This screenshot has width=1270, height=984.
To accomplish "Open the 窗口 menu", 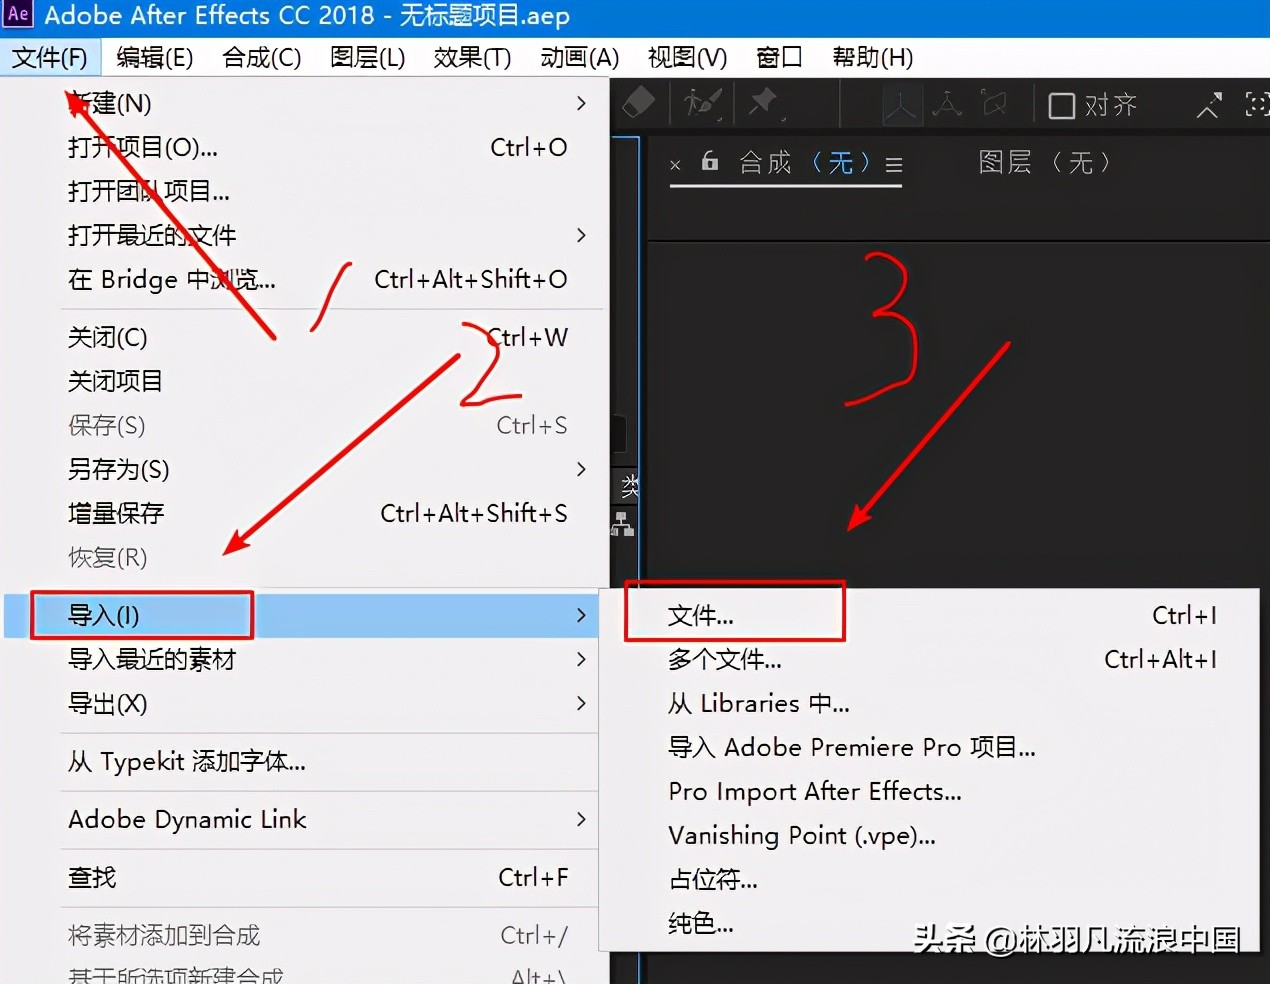I will coord(779,57).
